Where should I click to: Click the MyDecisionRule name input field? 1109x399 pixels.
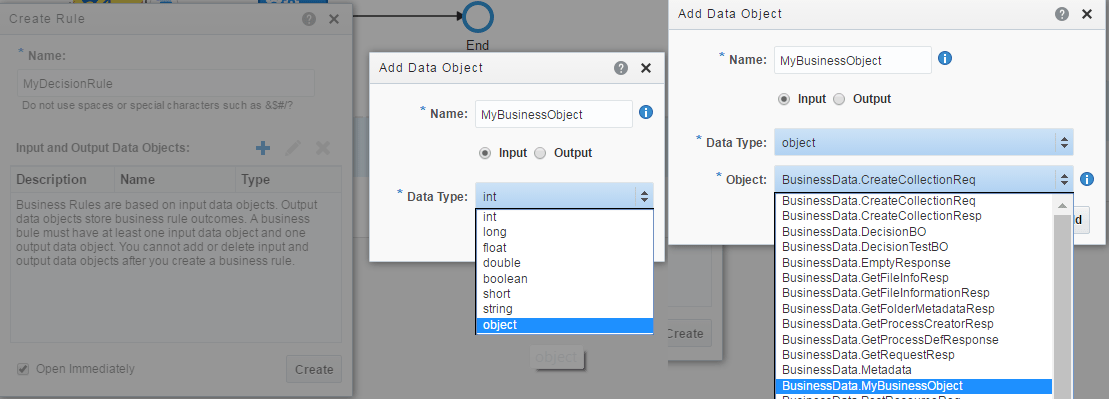(x=166, y=83)
